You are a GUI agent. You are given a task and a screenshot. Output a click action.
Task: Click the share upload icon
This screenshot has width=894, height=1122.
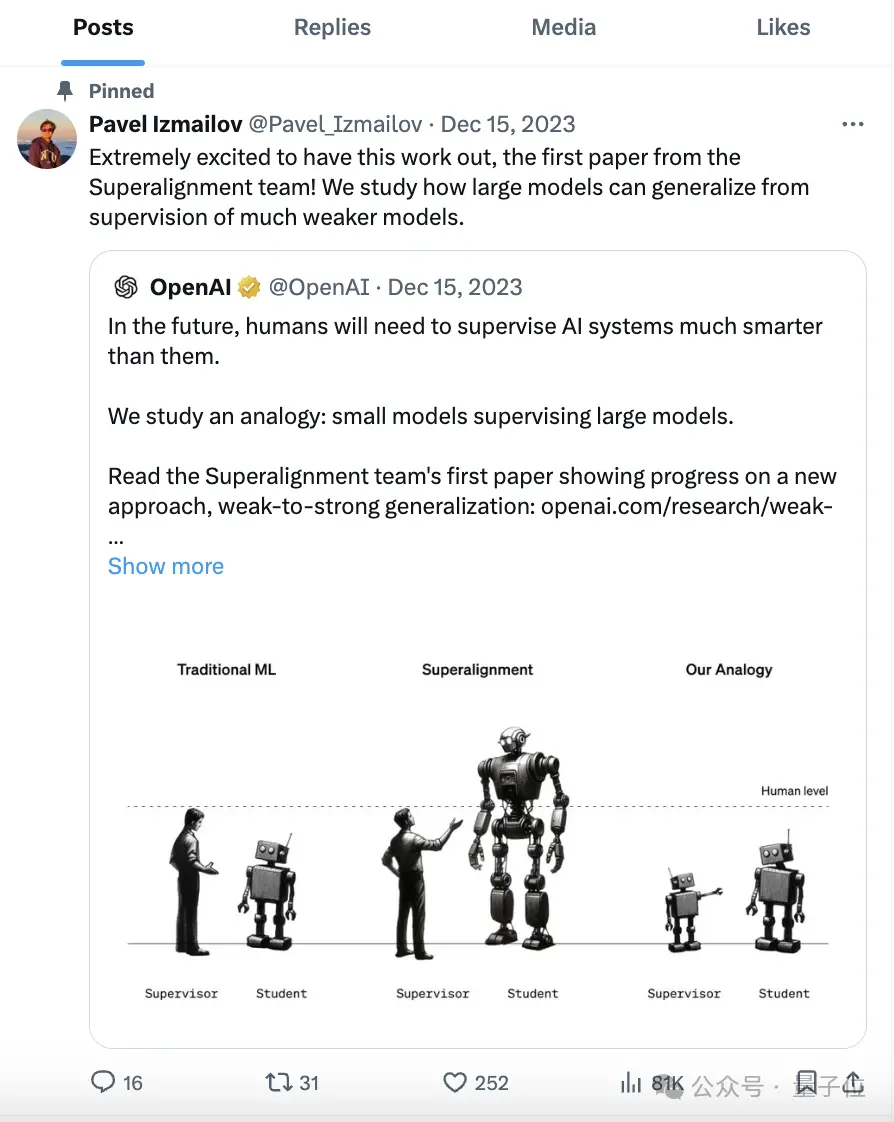pyautogui.click(x=854, y=1083)
